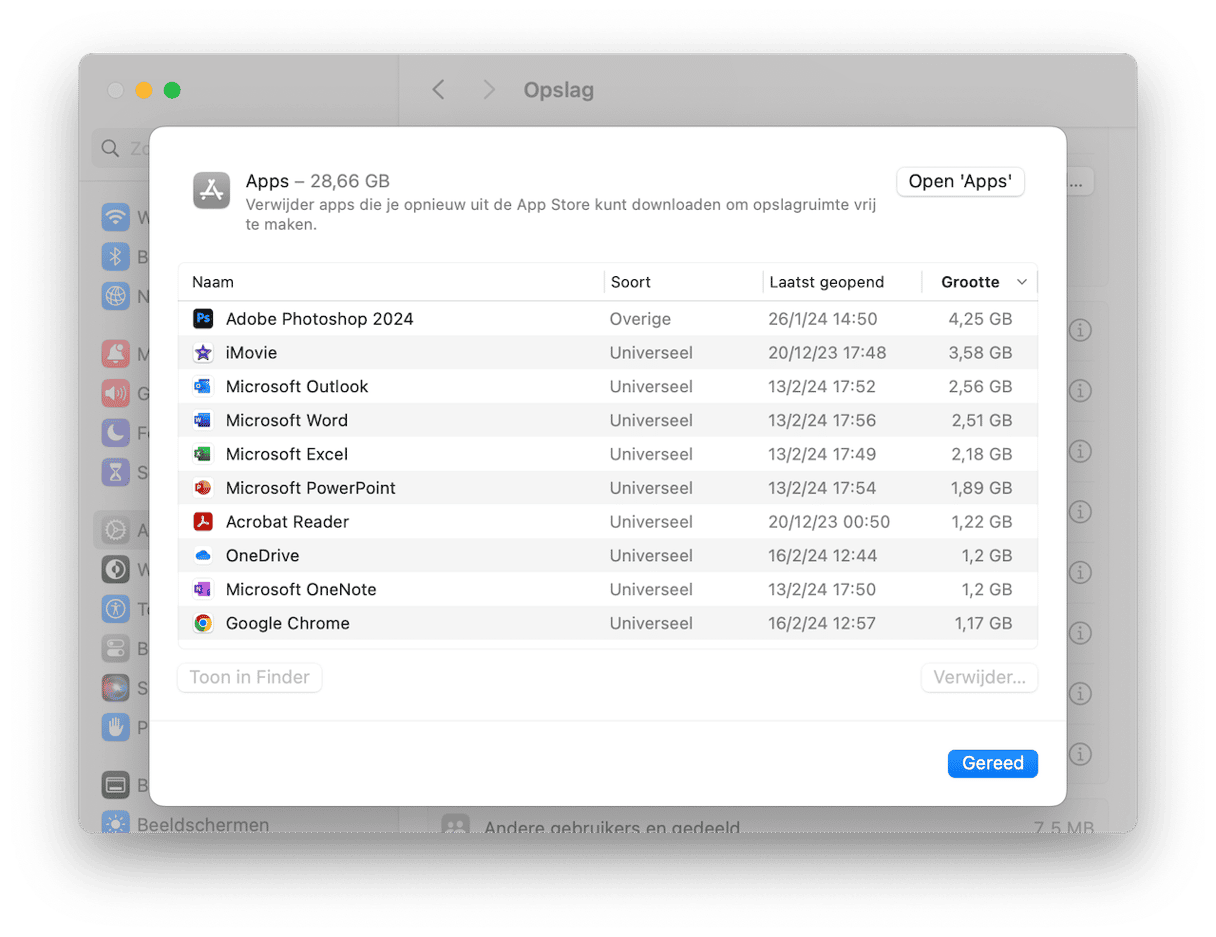Click Universeel in the Microsoft Excel row
1216x937 pixels.
click(x=651, y=454)
